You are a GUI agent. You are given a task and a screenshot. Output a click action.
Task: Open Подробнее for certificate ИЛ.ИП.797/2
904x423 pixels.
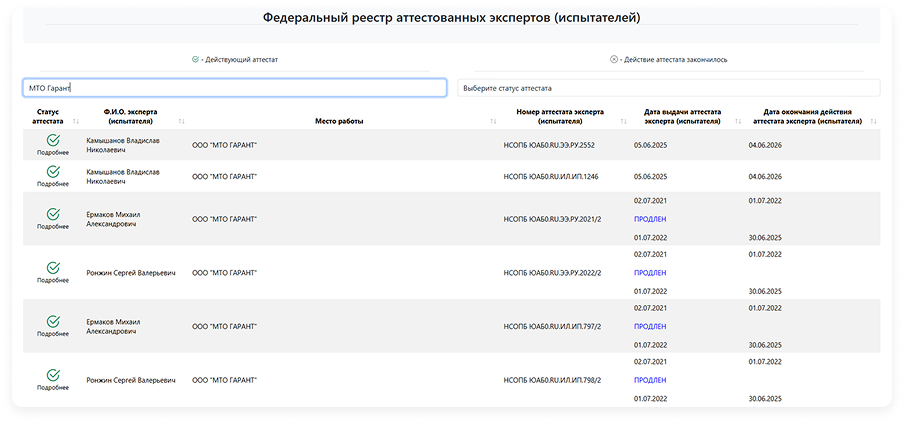(x=53, y=334)
